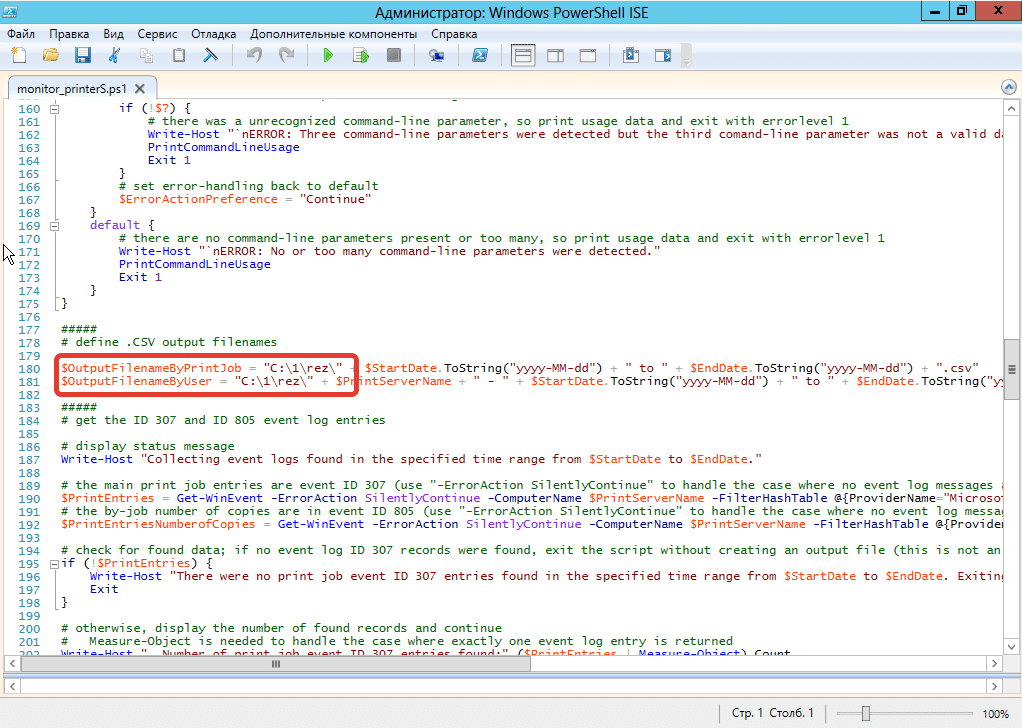Collapse the if block at line 195

click(x=54, y=564)
